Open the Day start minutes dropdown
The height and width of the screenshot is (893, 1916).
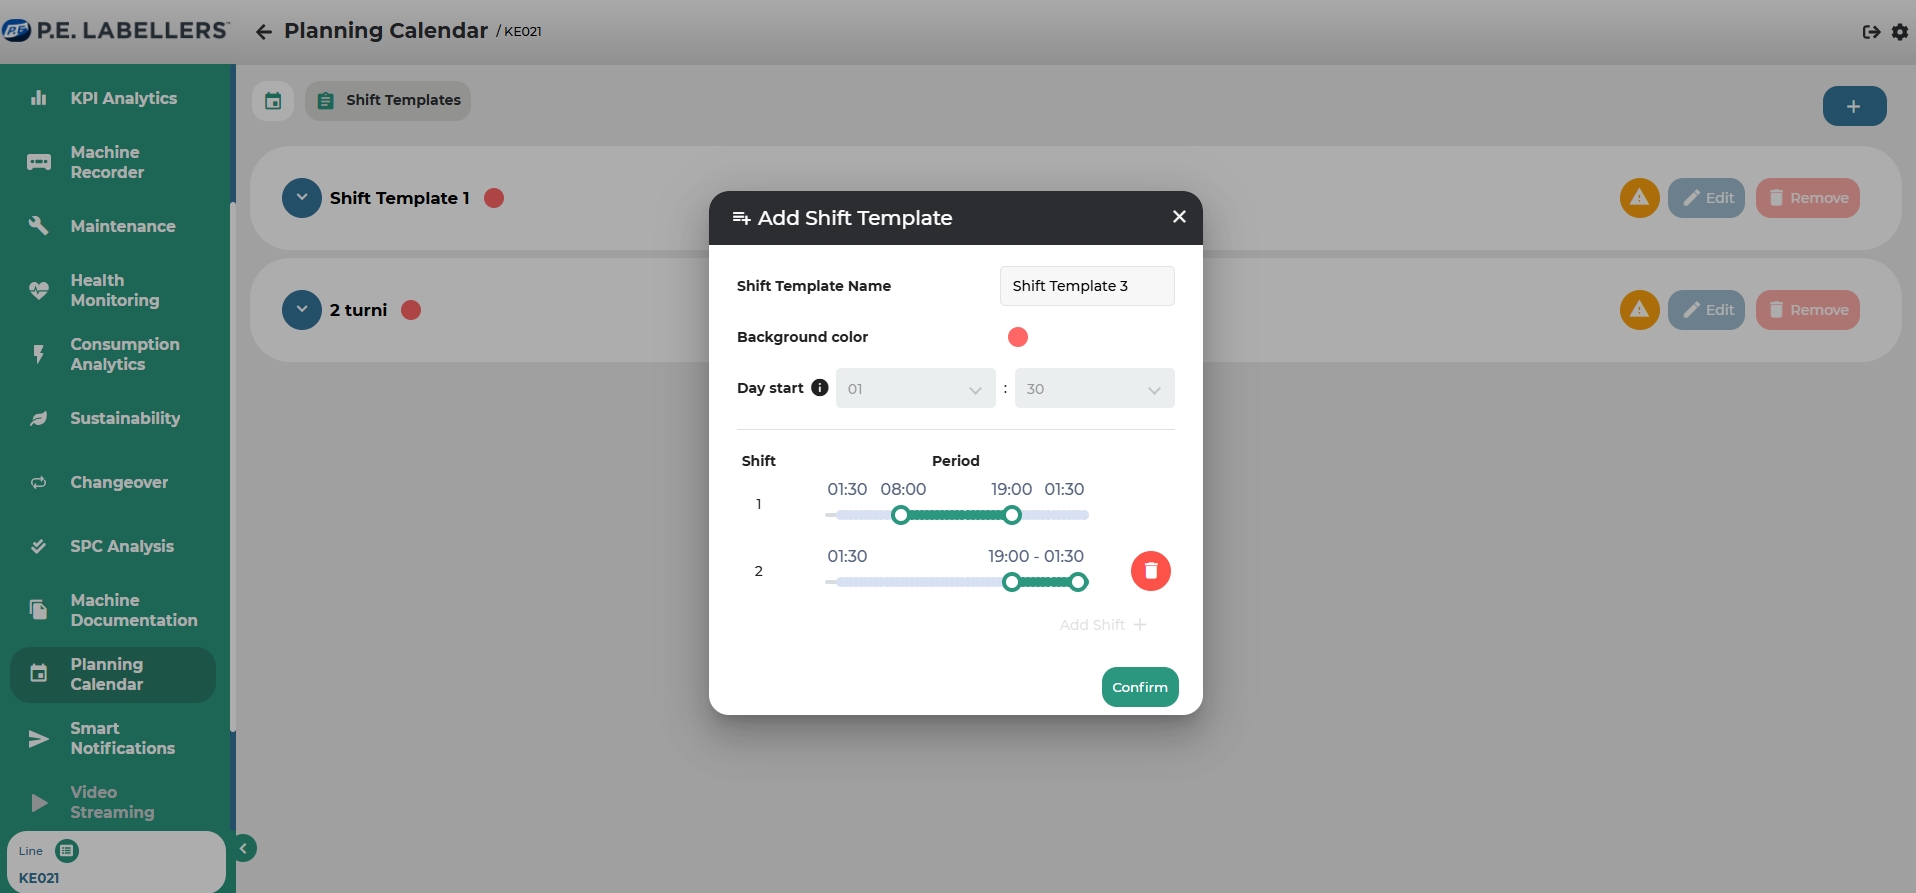[1094, 389]
